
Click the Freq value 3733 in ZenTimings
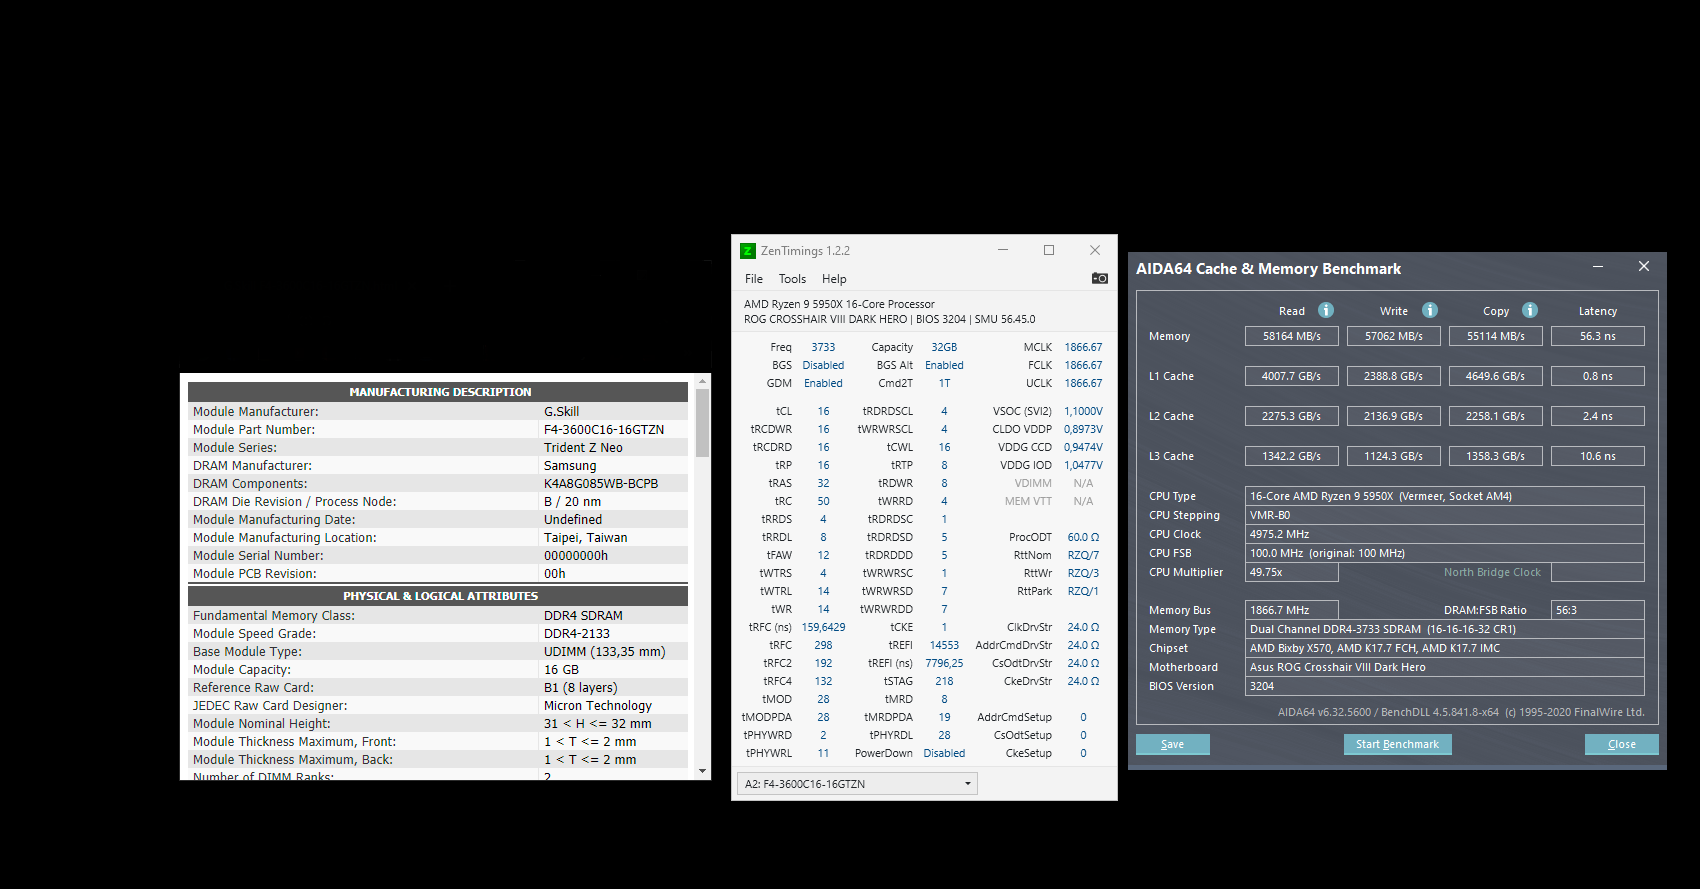[823, 347]
